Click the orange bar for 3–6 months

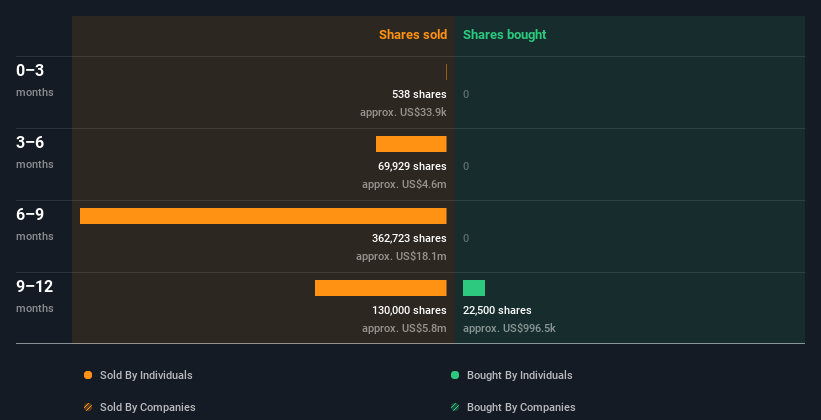click(411, 144)
